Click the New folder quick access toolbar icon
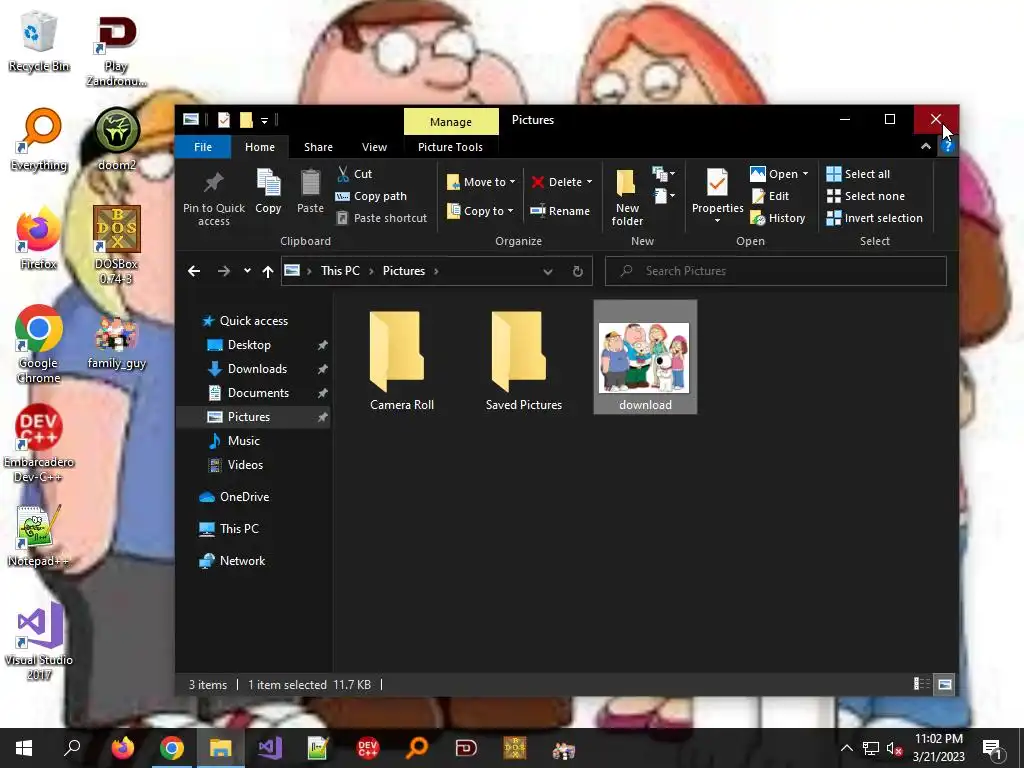The width and height of the screenshot is (1024, 768). click(246, 120)
